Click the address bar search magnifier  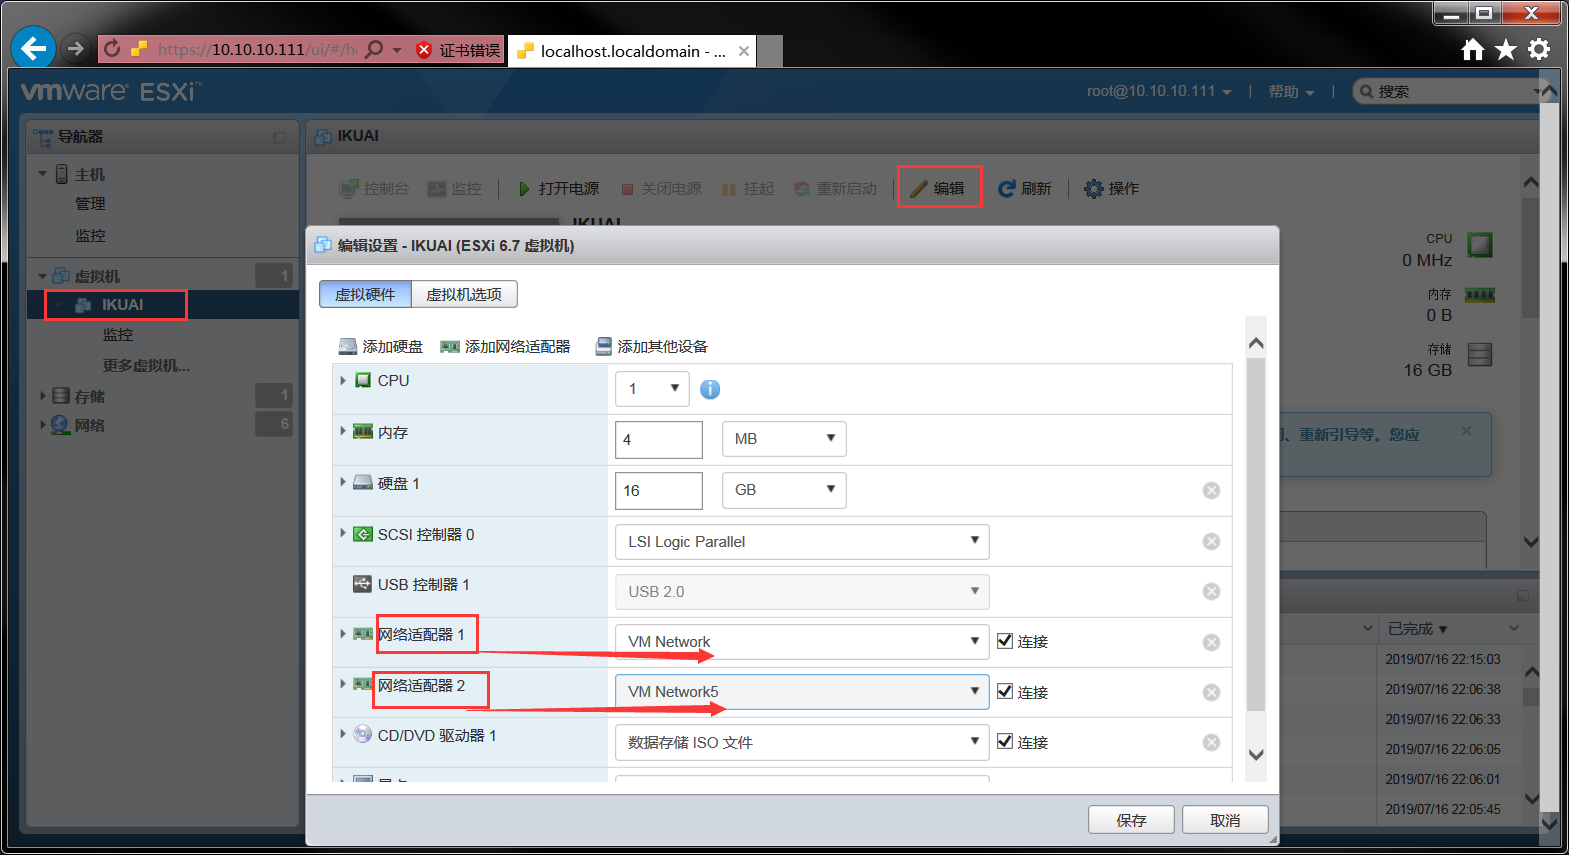point(374,49)
